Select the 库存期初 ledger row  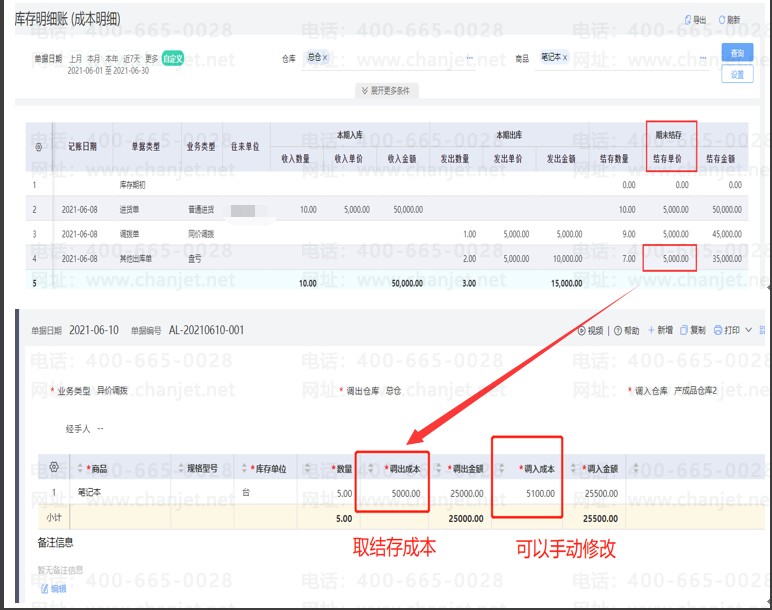click(x=387, y=185)
